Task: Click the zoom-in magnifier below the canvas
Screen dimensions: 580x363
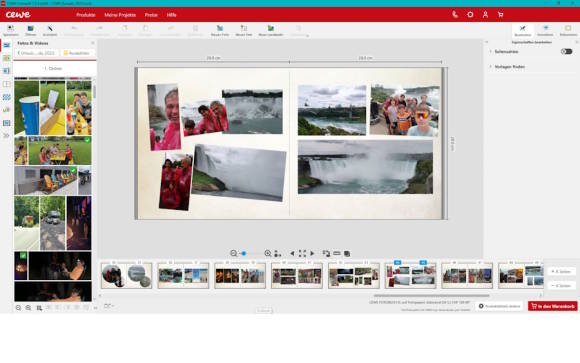Action: [268, 253]
